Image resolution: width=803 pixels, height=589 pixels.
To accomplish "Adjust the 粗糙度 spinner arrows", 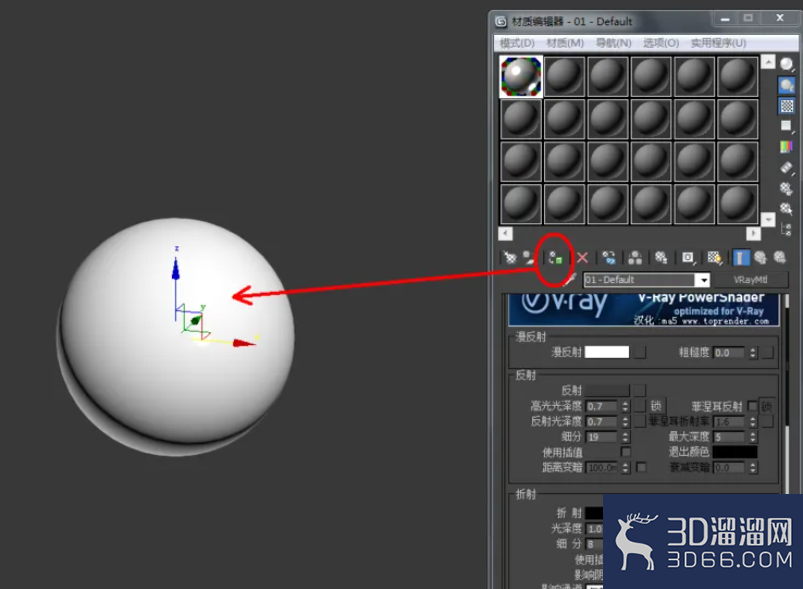I will tap(752, 352).
